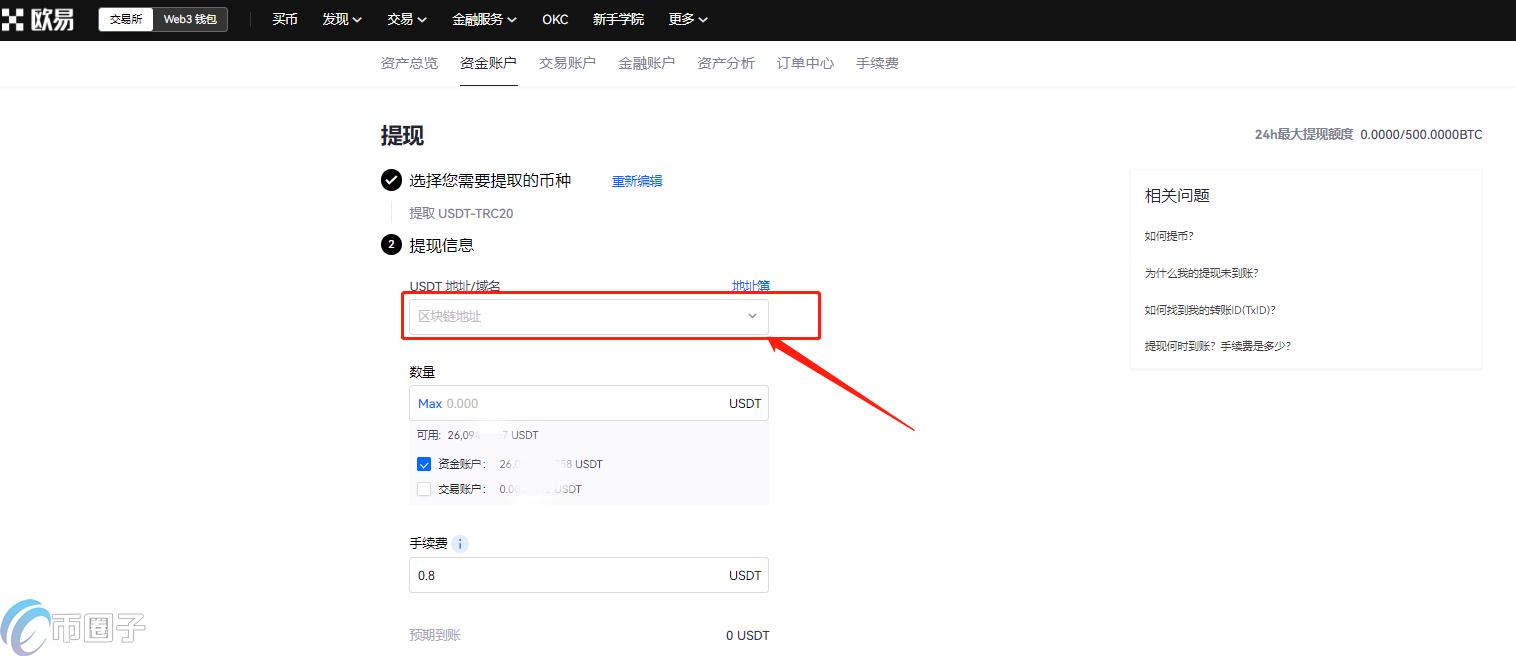Click Max to fill full amount

(x=430, y=404)
